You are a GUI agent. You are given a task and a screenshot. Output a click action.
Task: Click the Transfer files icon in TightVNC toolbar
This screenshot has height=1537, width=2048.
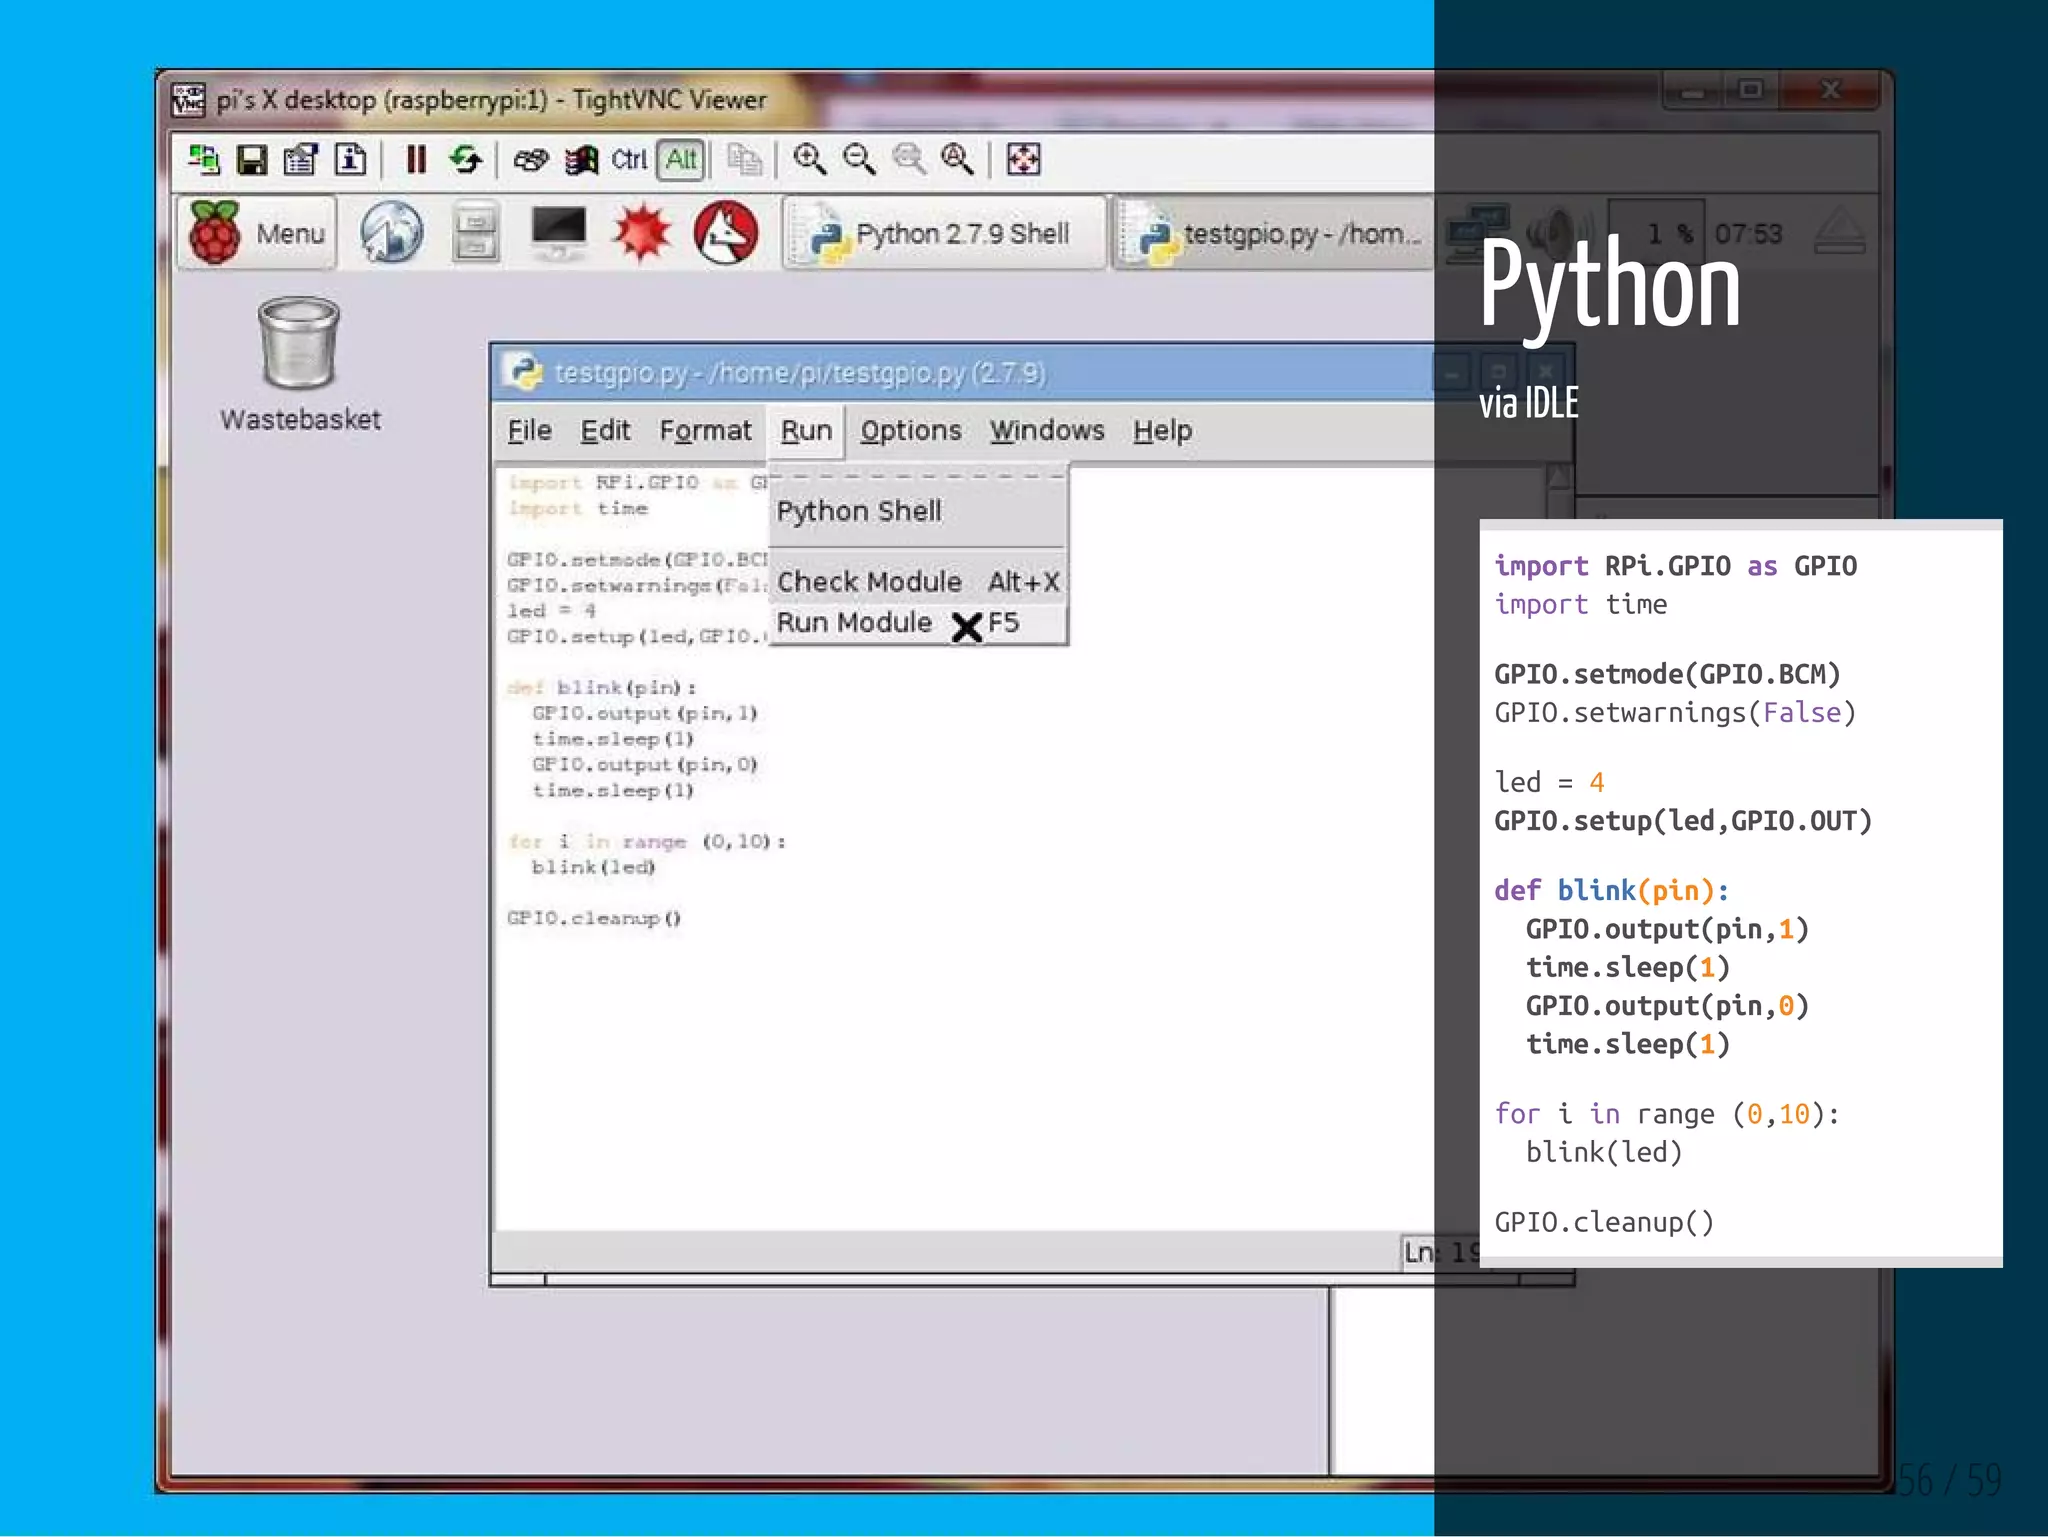point(744,159)
